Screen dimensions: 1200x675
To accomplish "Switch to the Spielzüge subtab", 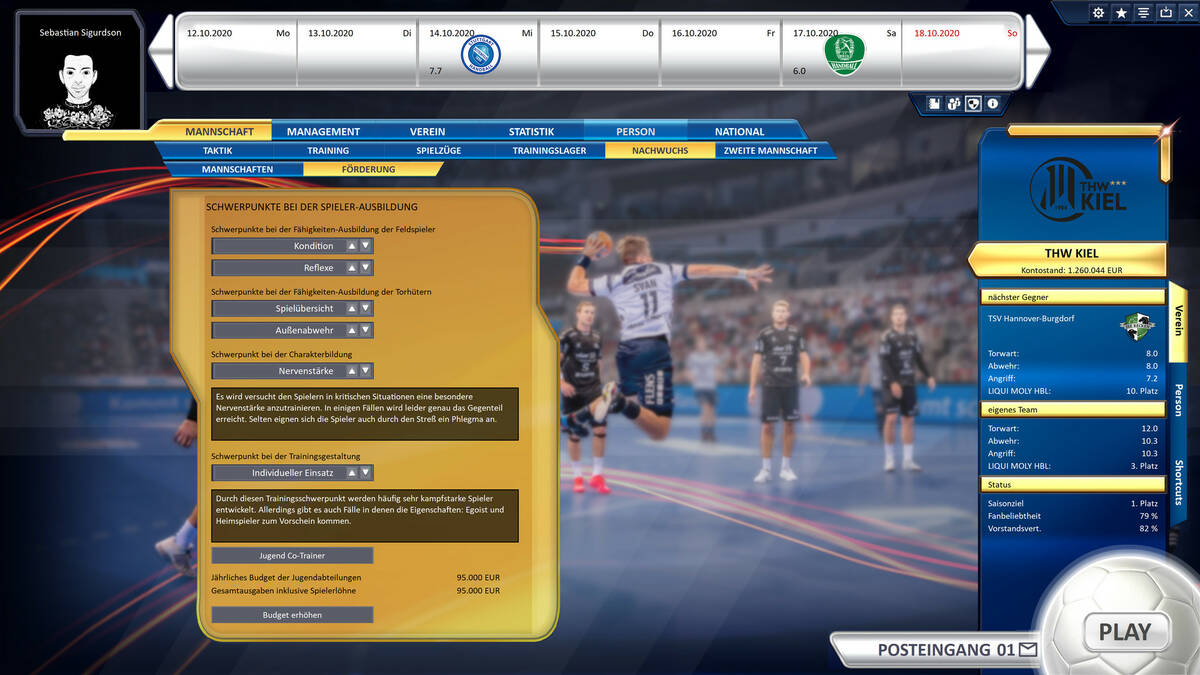I will (x=439, y=150).
